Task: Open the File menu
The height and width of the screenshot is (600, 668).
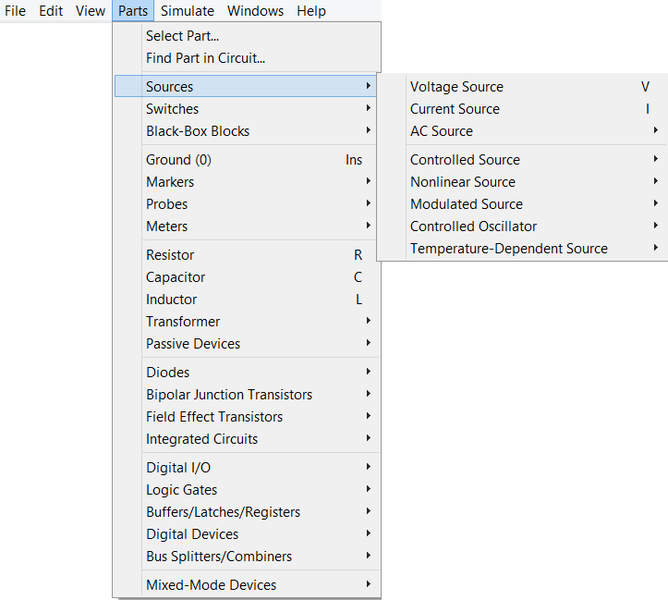Action: point(15,11)
